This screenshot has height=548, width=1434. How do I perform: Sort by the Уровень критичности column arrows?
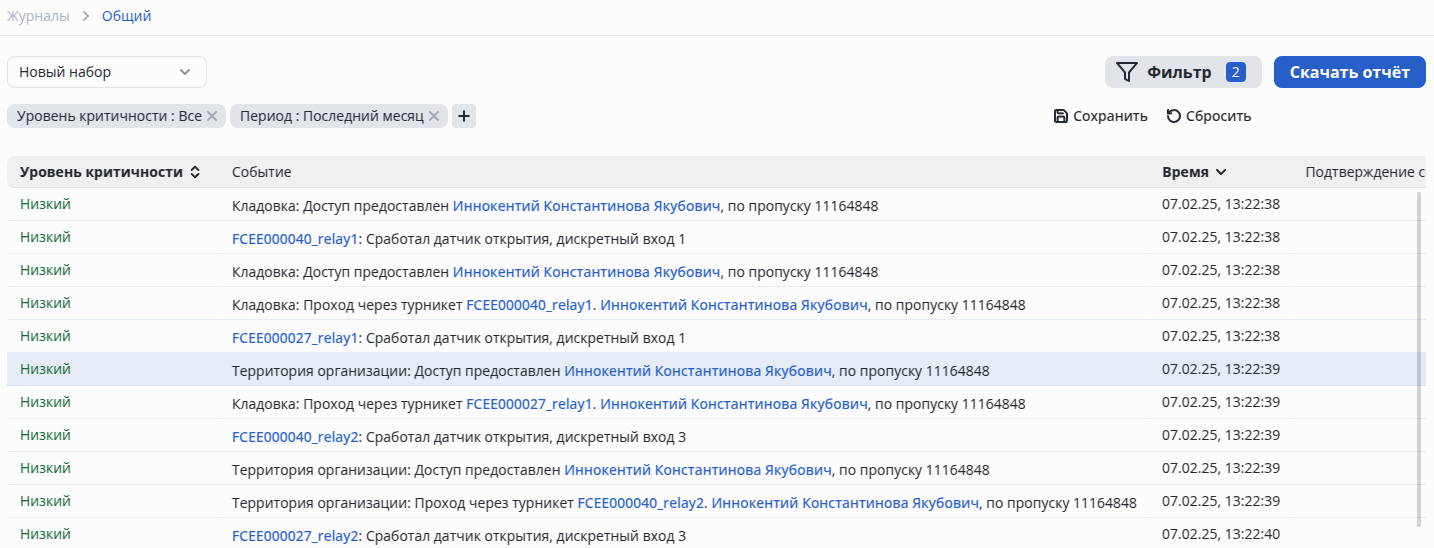click(x=195, y=172)
